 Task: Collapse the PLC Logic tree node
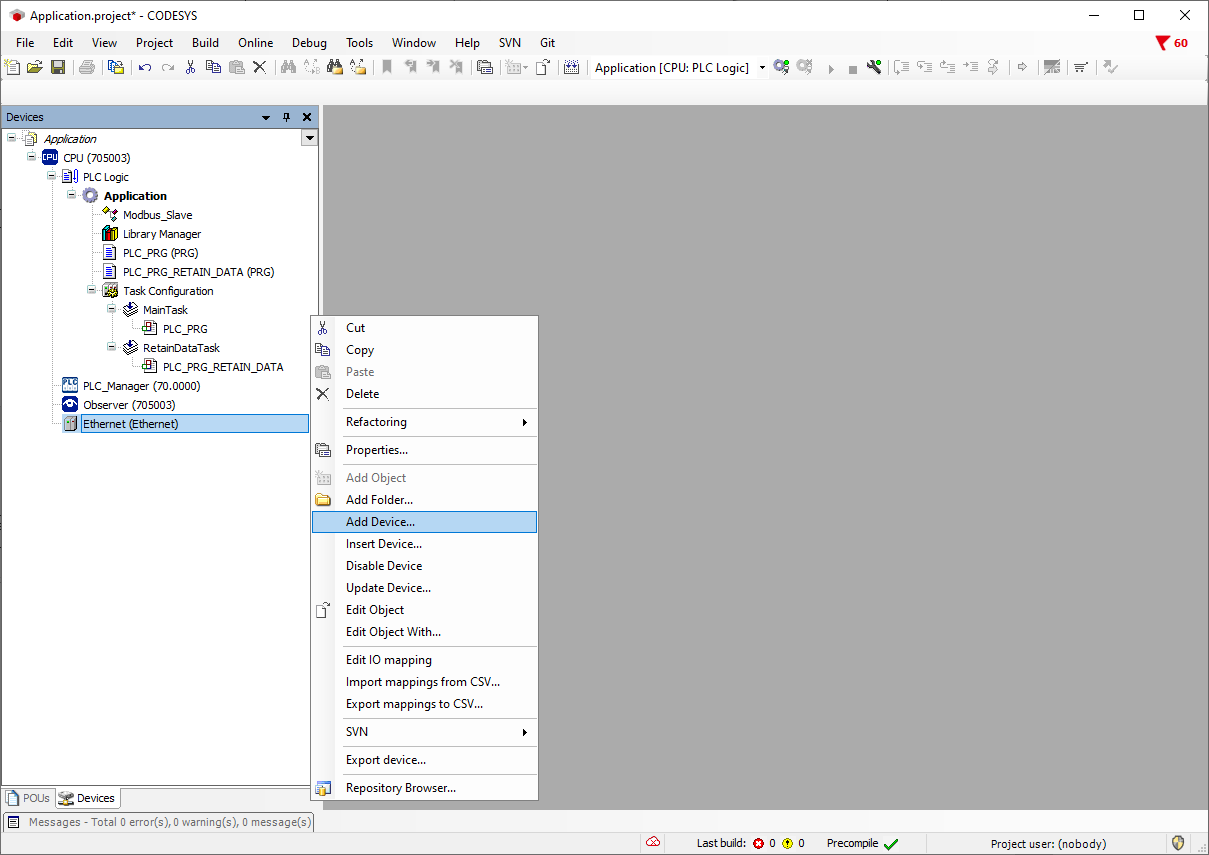52,177
